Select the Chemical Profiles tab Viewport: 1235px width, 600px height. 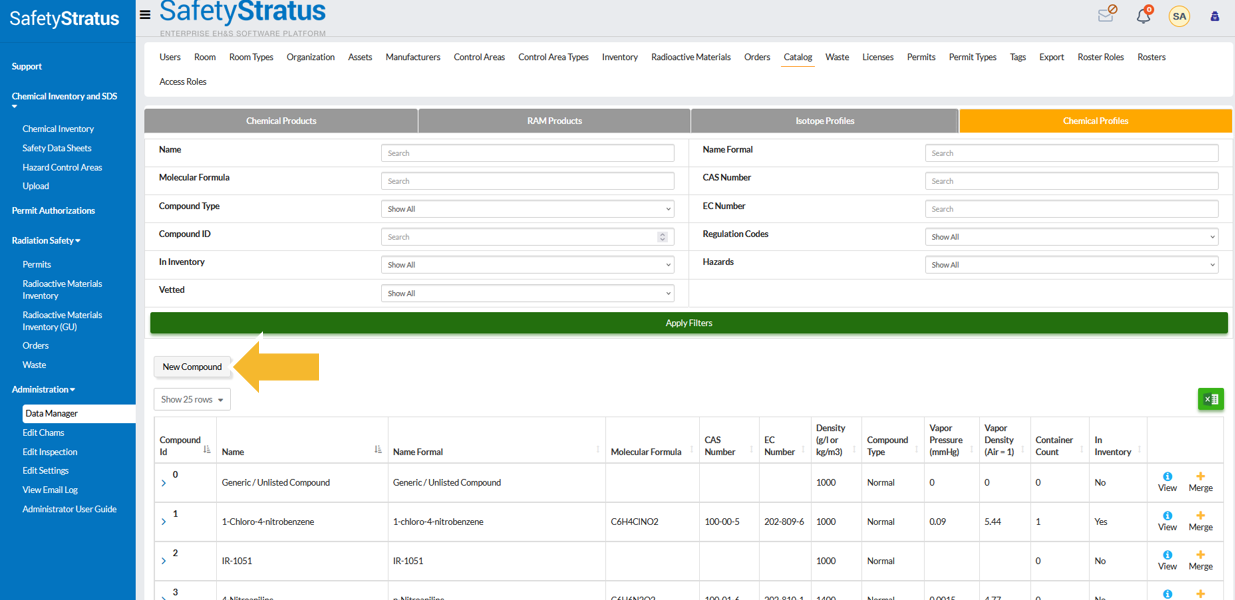click(1096, 121)
